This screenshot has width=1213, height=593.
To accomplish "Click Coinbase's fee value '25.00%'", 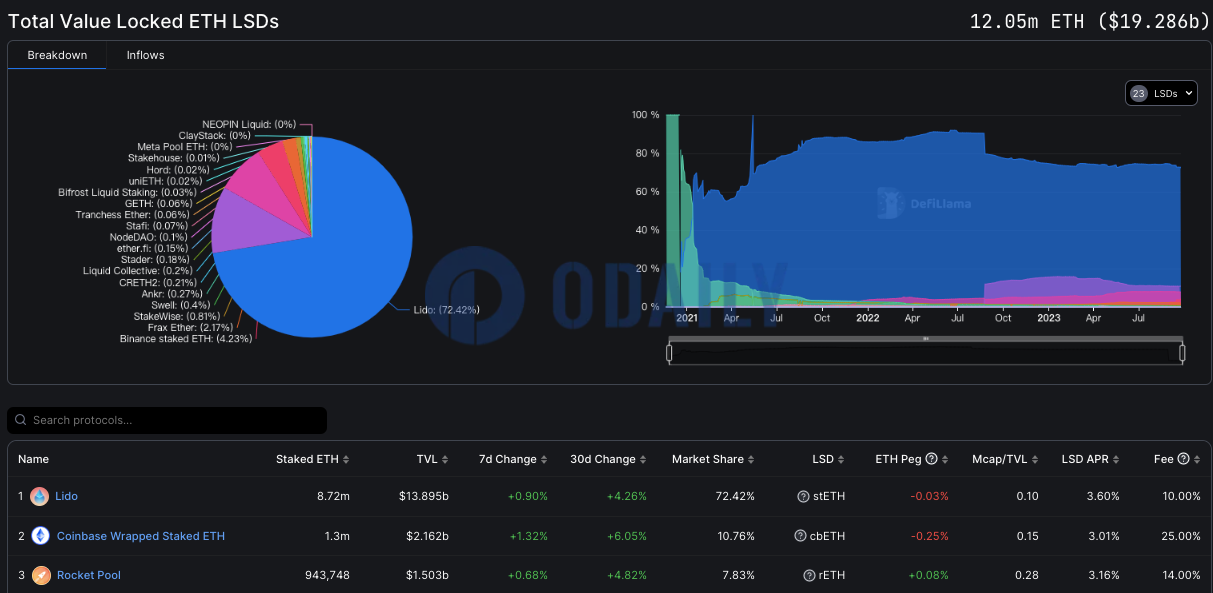I will tap(1181, 536).
